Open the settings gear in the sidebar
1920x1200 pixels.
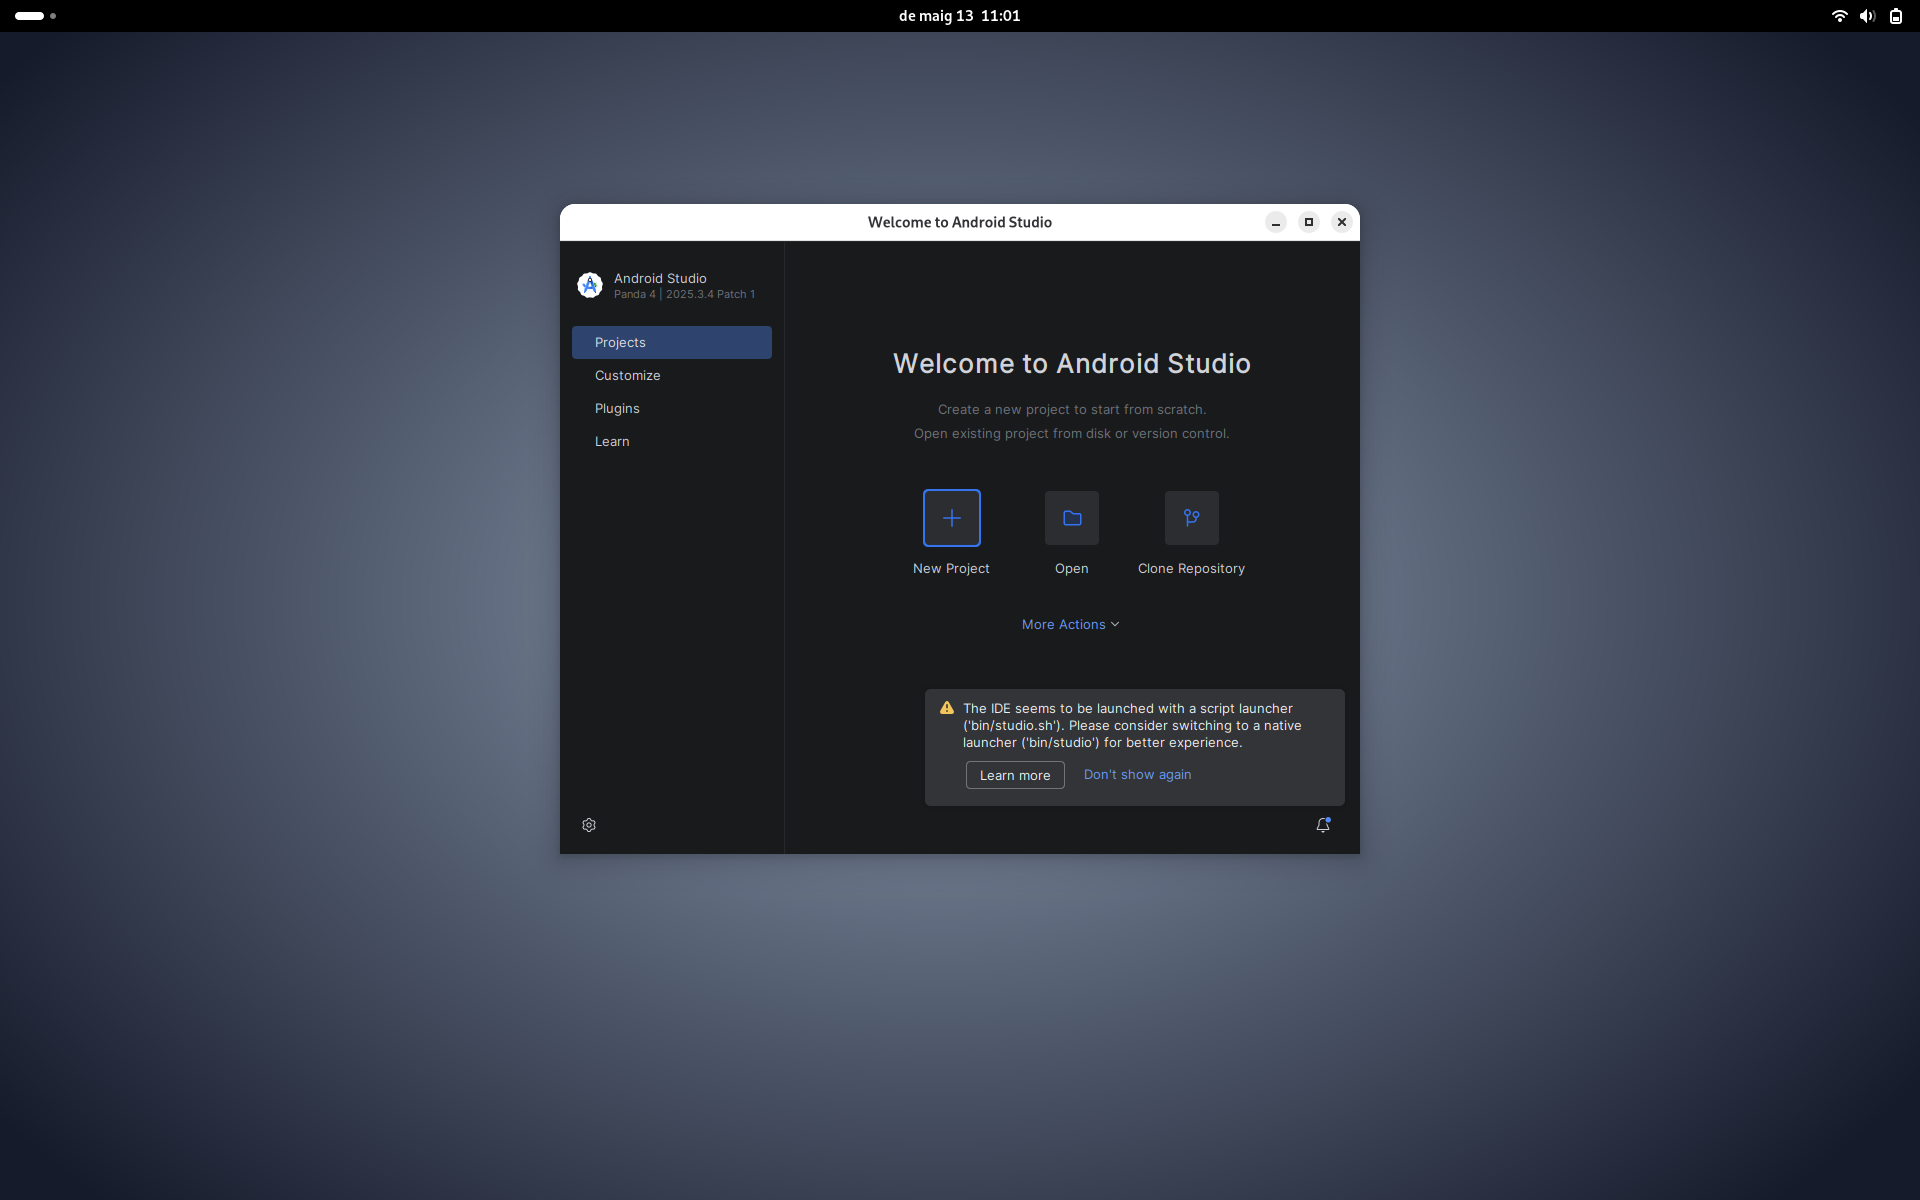589,825
